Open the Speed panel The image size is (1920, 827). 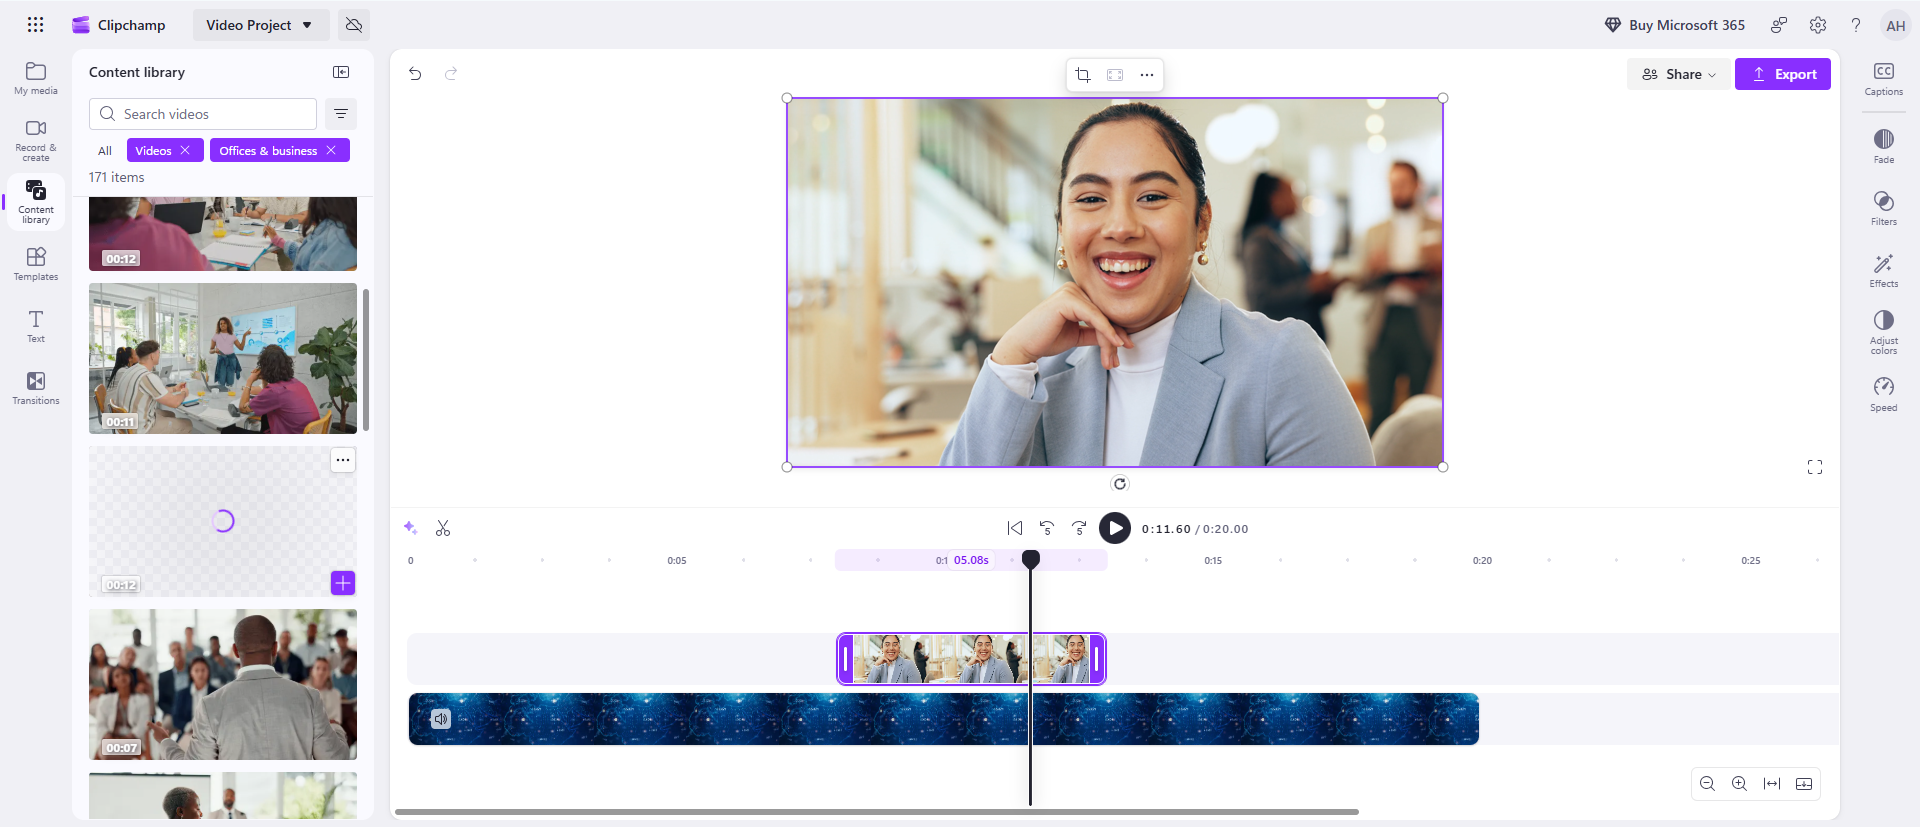pyautogui.click(x=1884, y=394)
